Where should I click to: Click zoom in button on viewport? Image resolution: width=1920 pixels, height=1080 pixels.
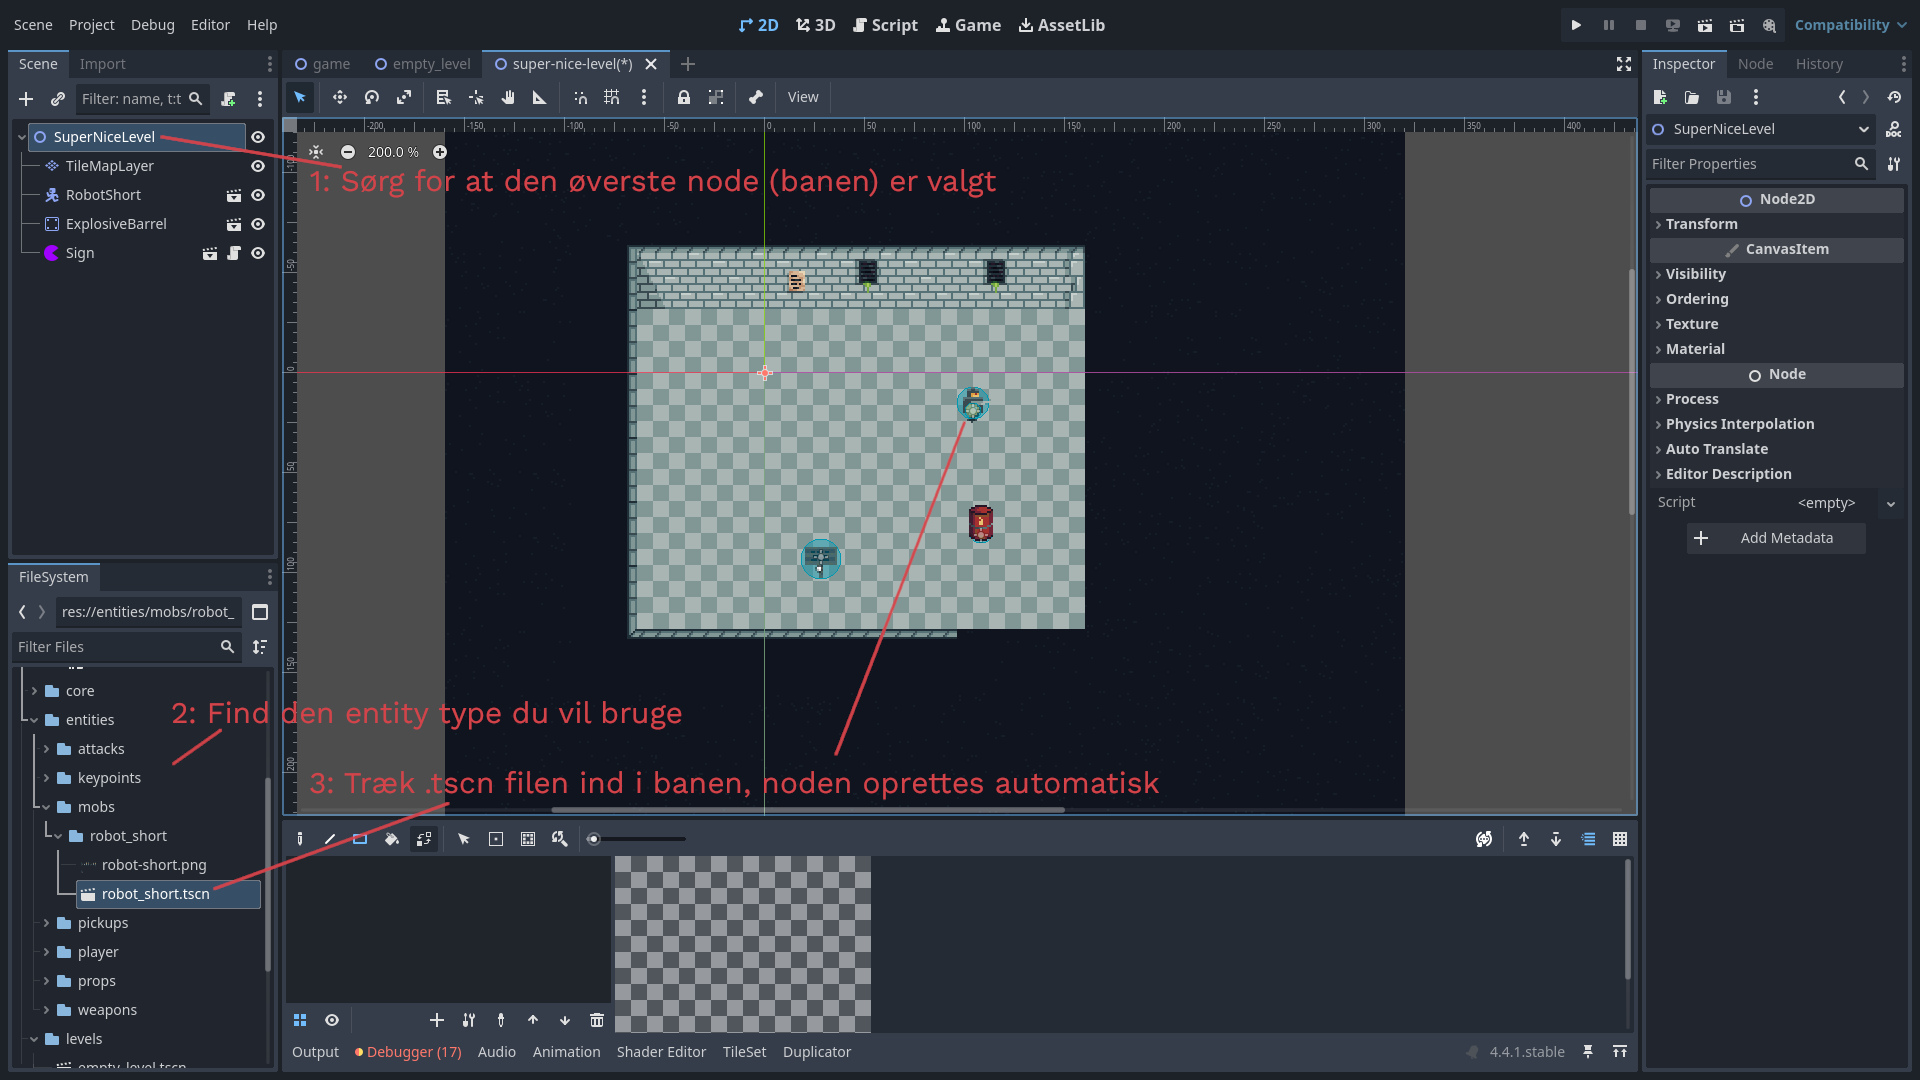(x=440, y=152)
